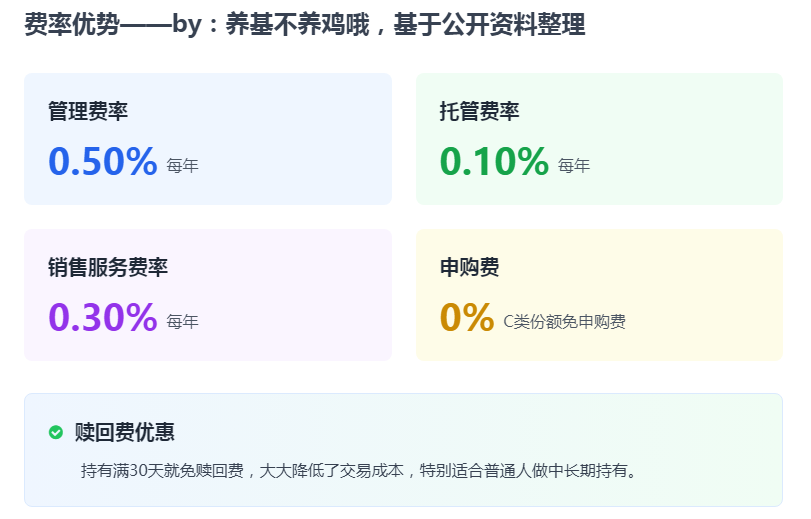Click the page title 费率优势
The height and width of the screenshot is (519, 811).
[63, 26]
